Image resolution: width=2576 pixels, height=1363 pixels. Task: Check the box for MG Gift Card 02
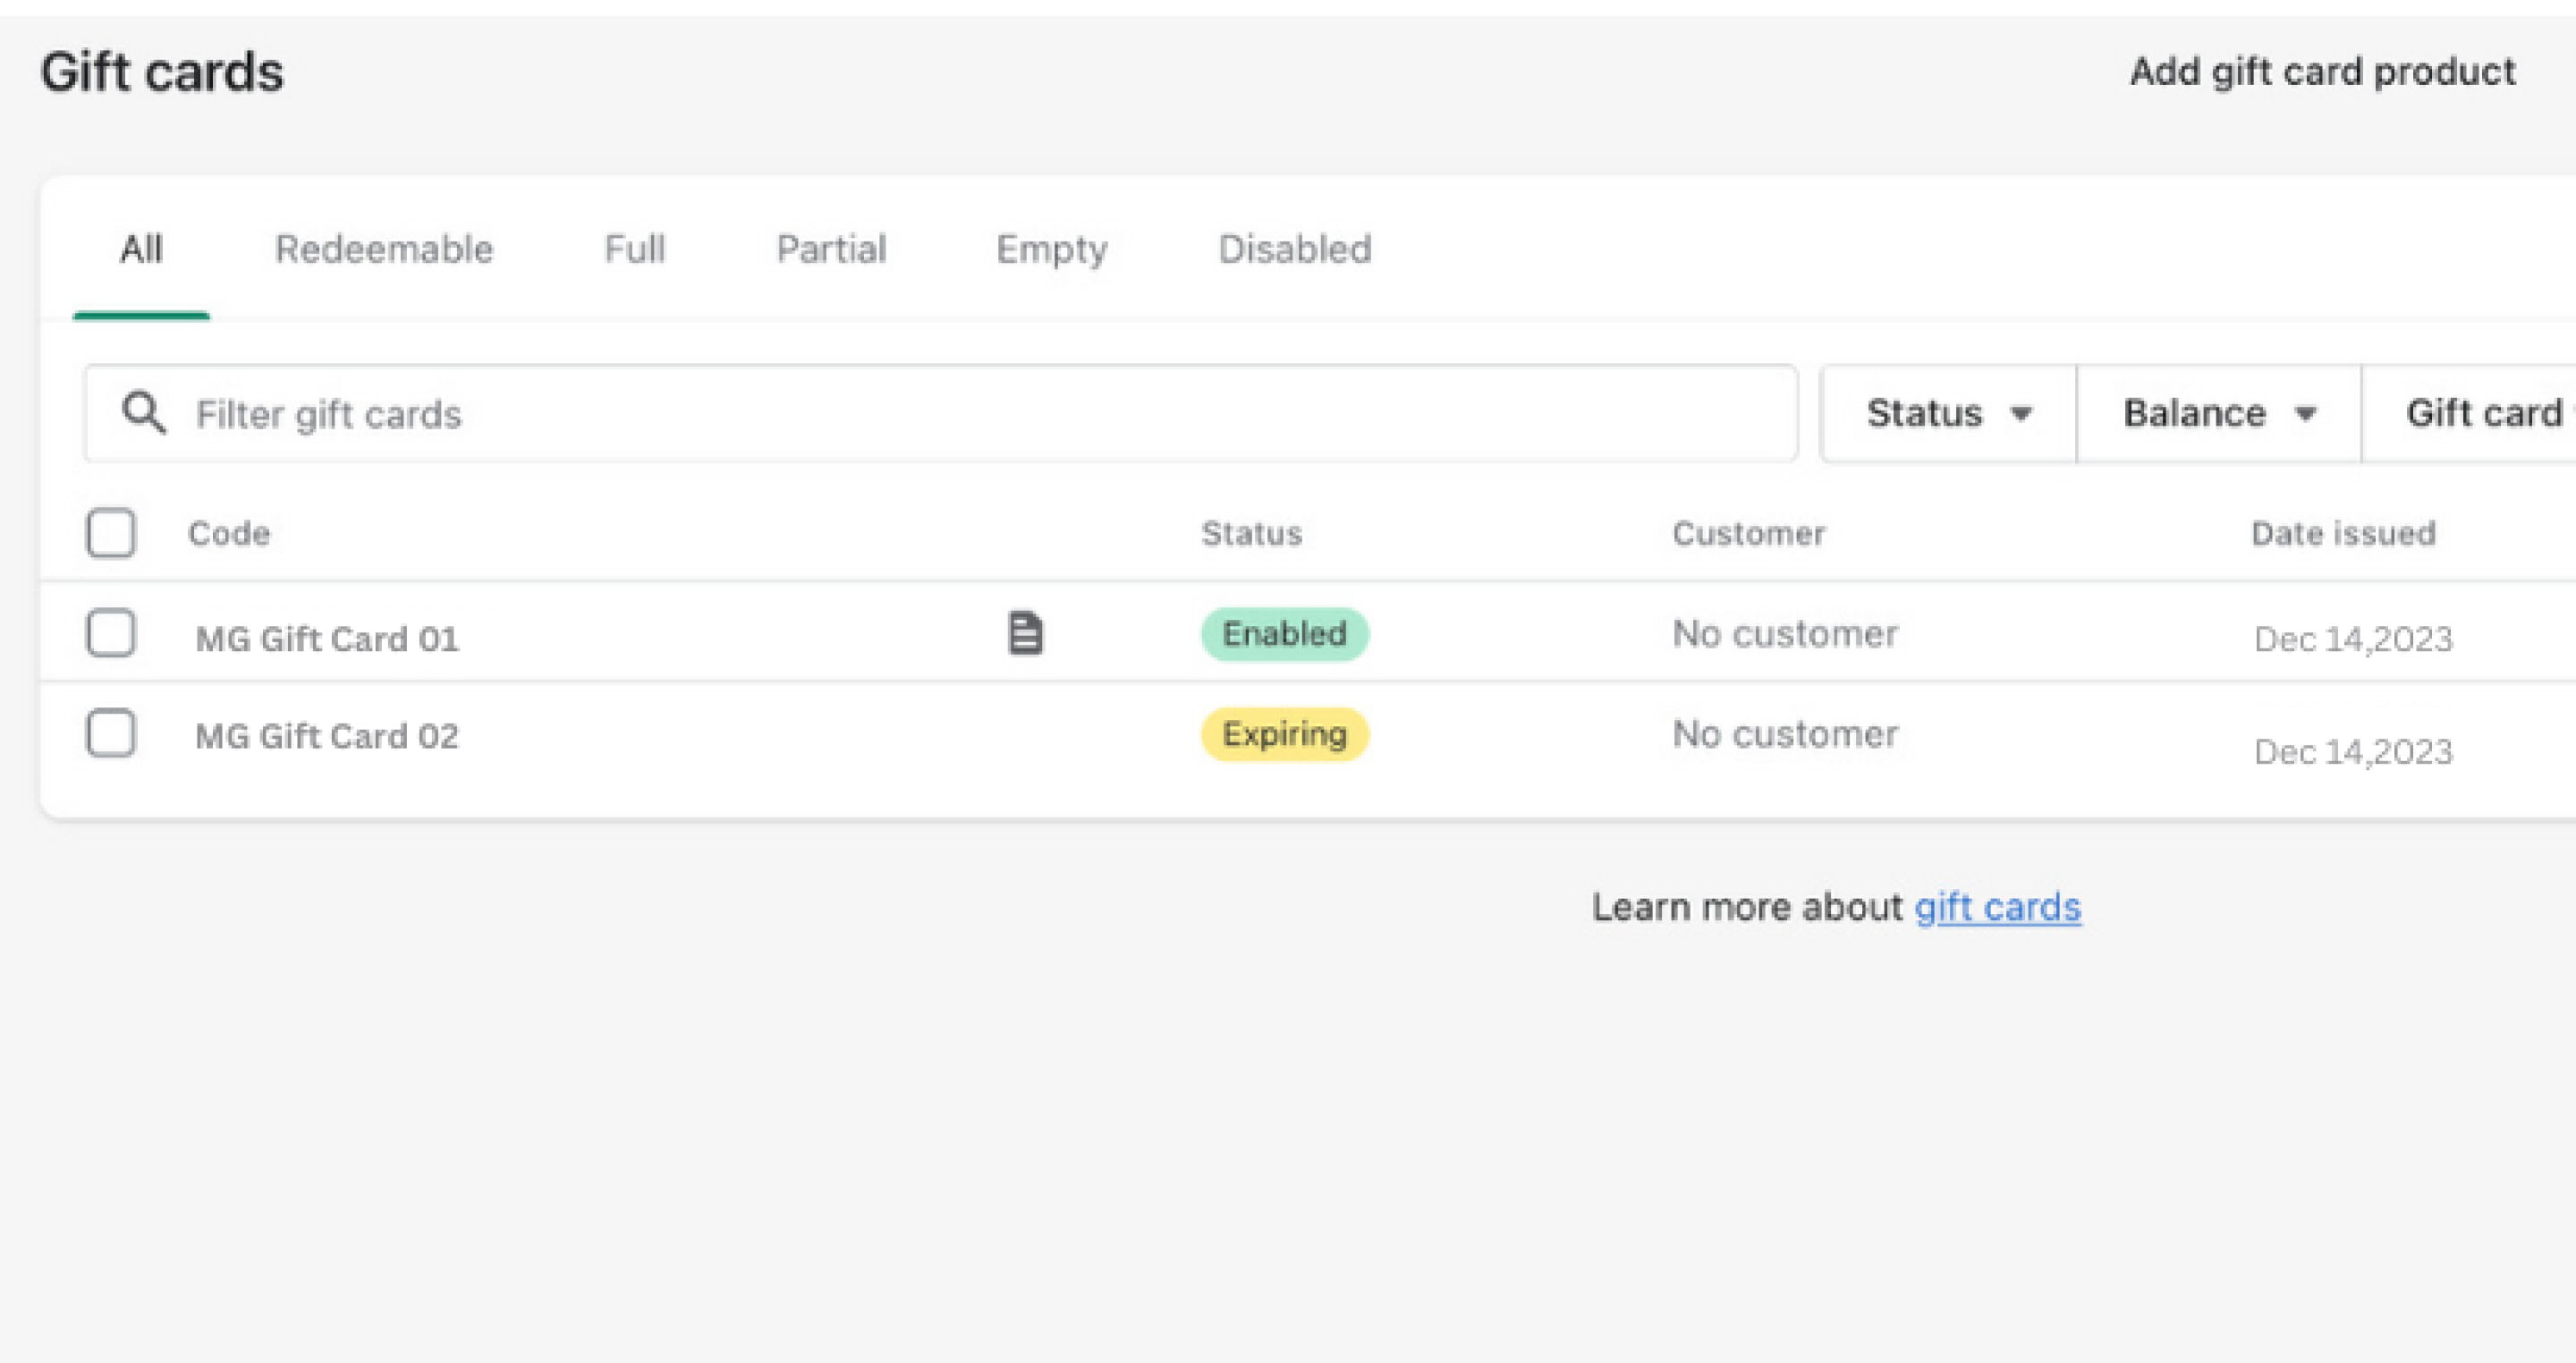click(111, 733)
